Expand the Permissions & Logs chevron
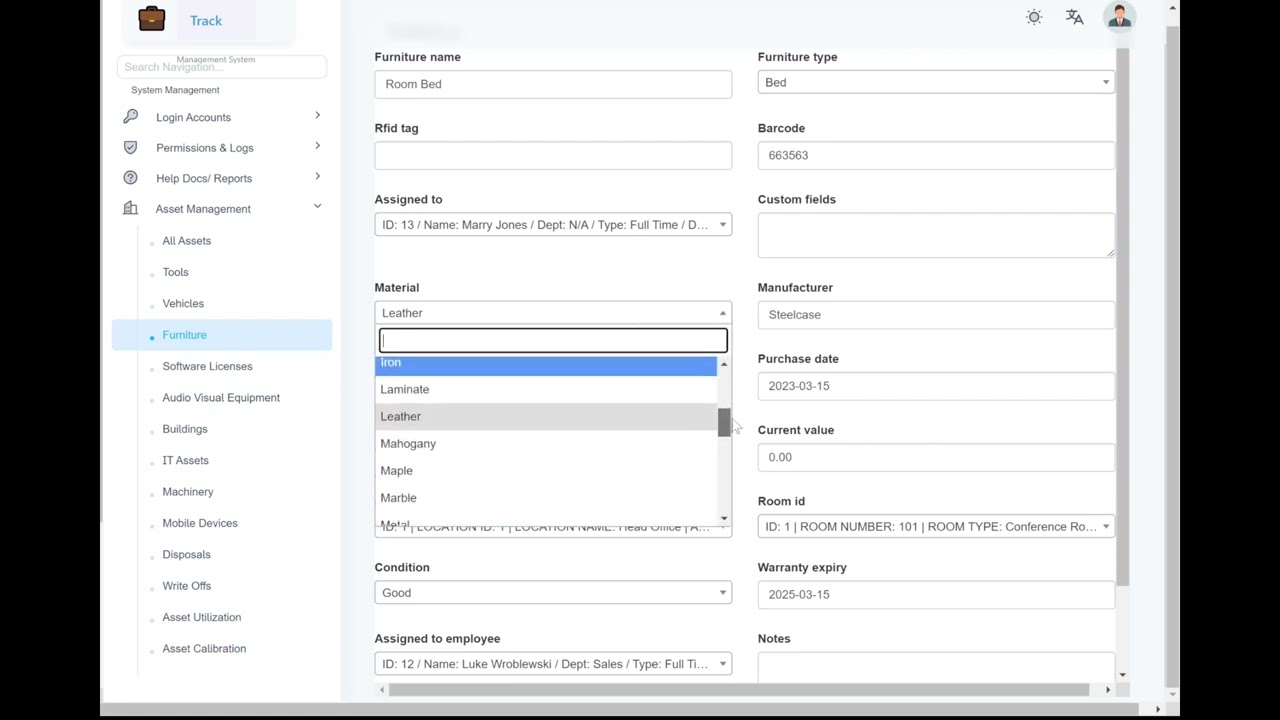Viewport: 1280px width, 720px height. (x=317, y=146)
